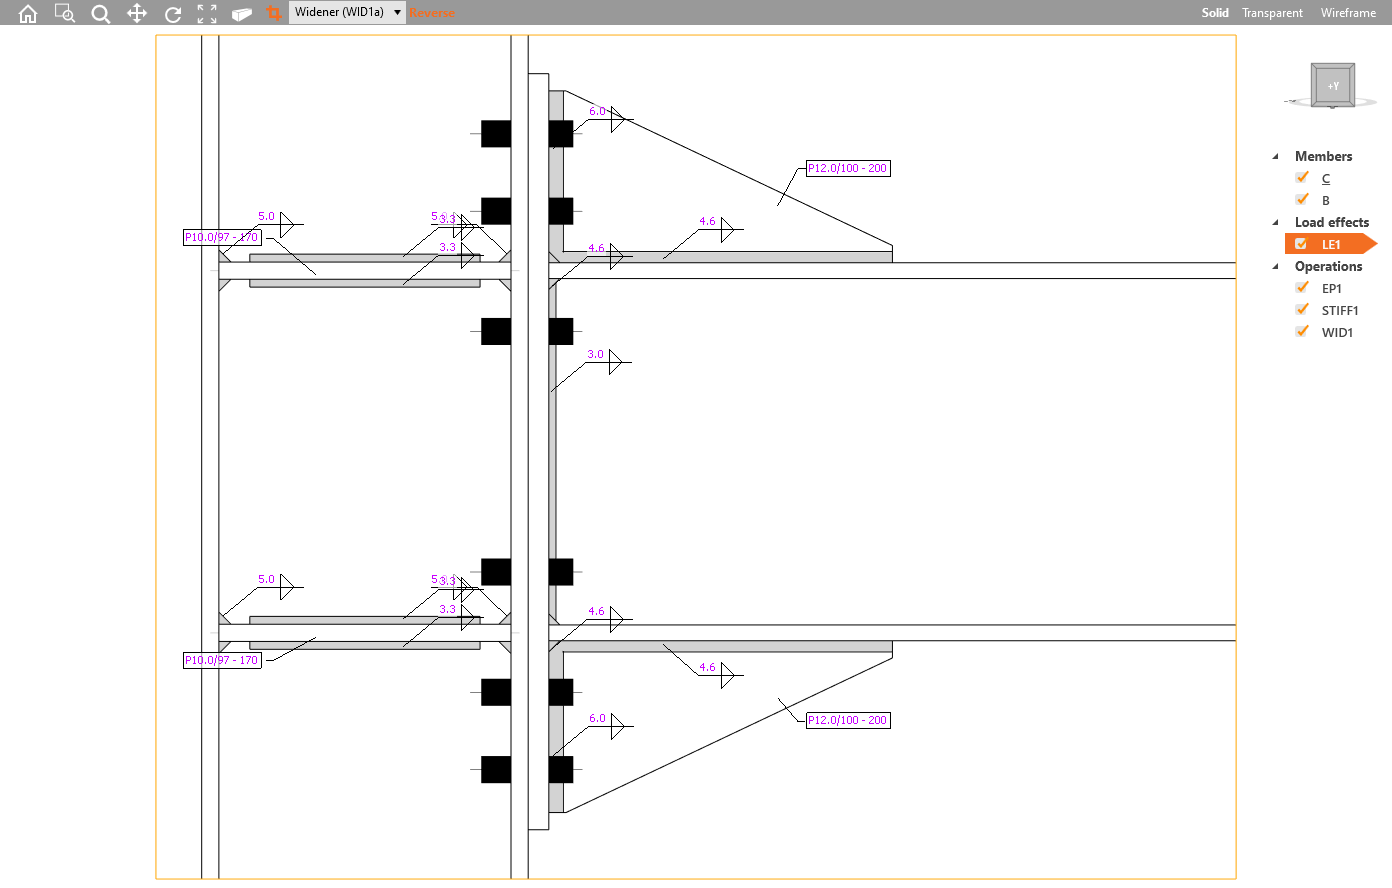
Task: Collapse the Operations group
Action: click(x=1275, y=266)
